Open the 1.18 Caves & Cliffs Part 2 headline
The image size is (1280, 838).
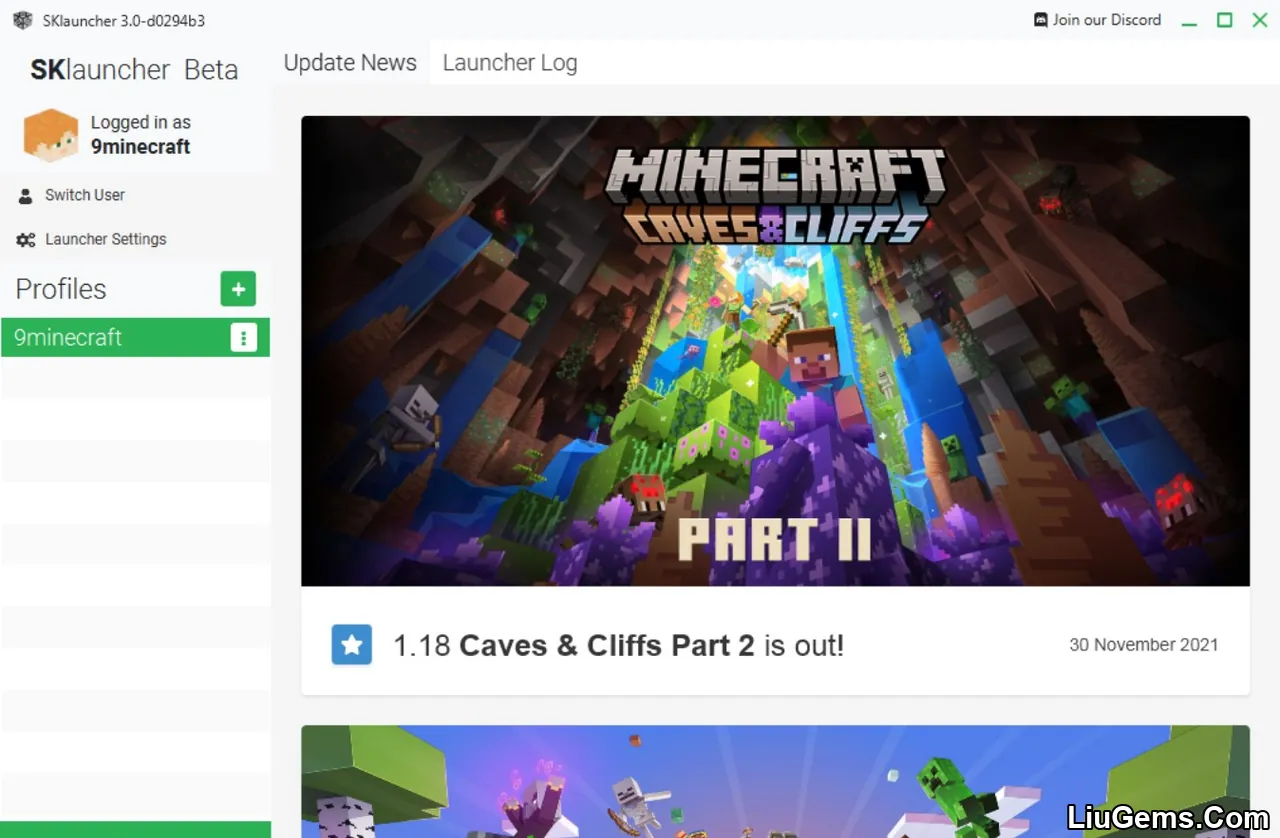pos(618,645)
